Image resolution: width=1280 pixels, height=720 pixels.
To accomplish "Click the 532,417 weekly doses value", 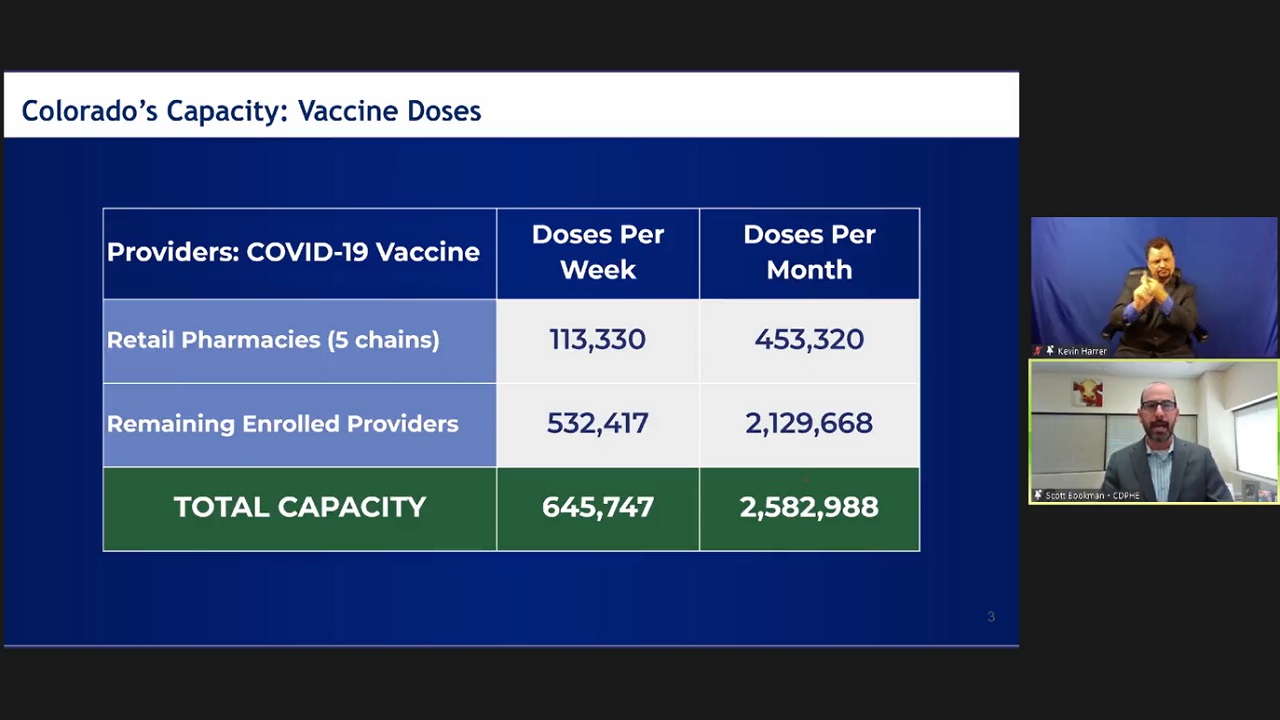I will pyautogui.click(x=598, y=424).
